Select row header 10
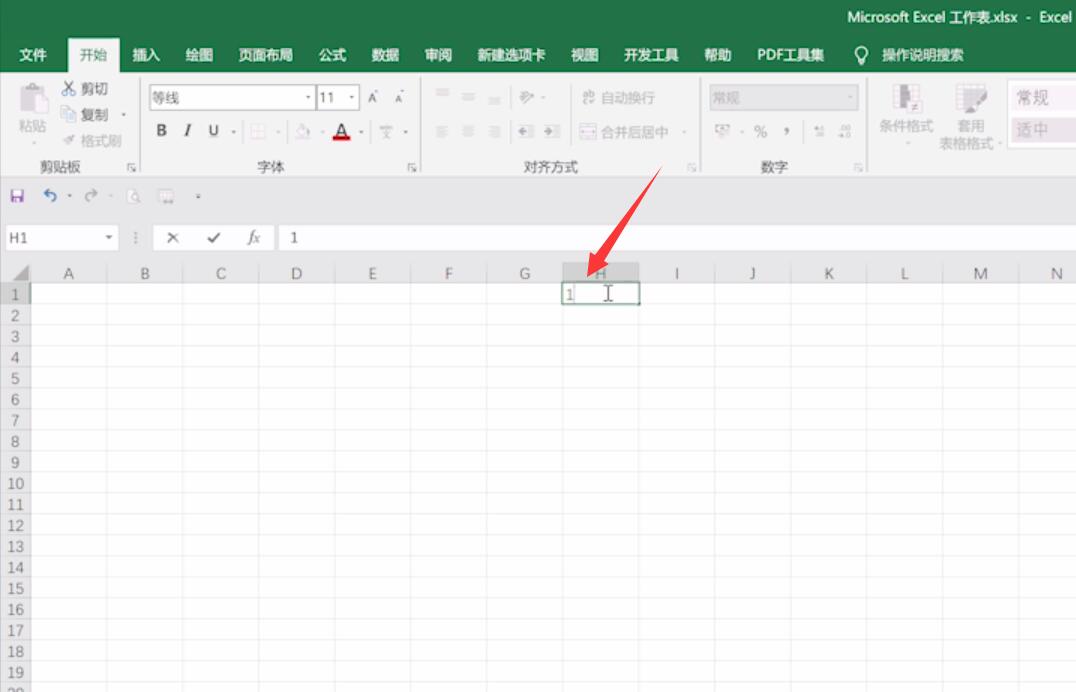This screenshot has height=692, width=1076. click(15, 483)
